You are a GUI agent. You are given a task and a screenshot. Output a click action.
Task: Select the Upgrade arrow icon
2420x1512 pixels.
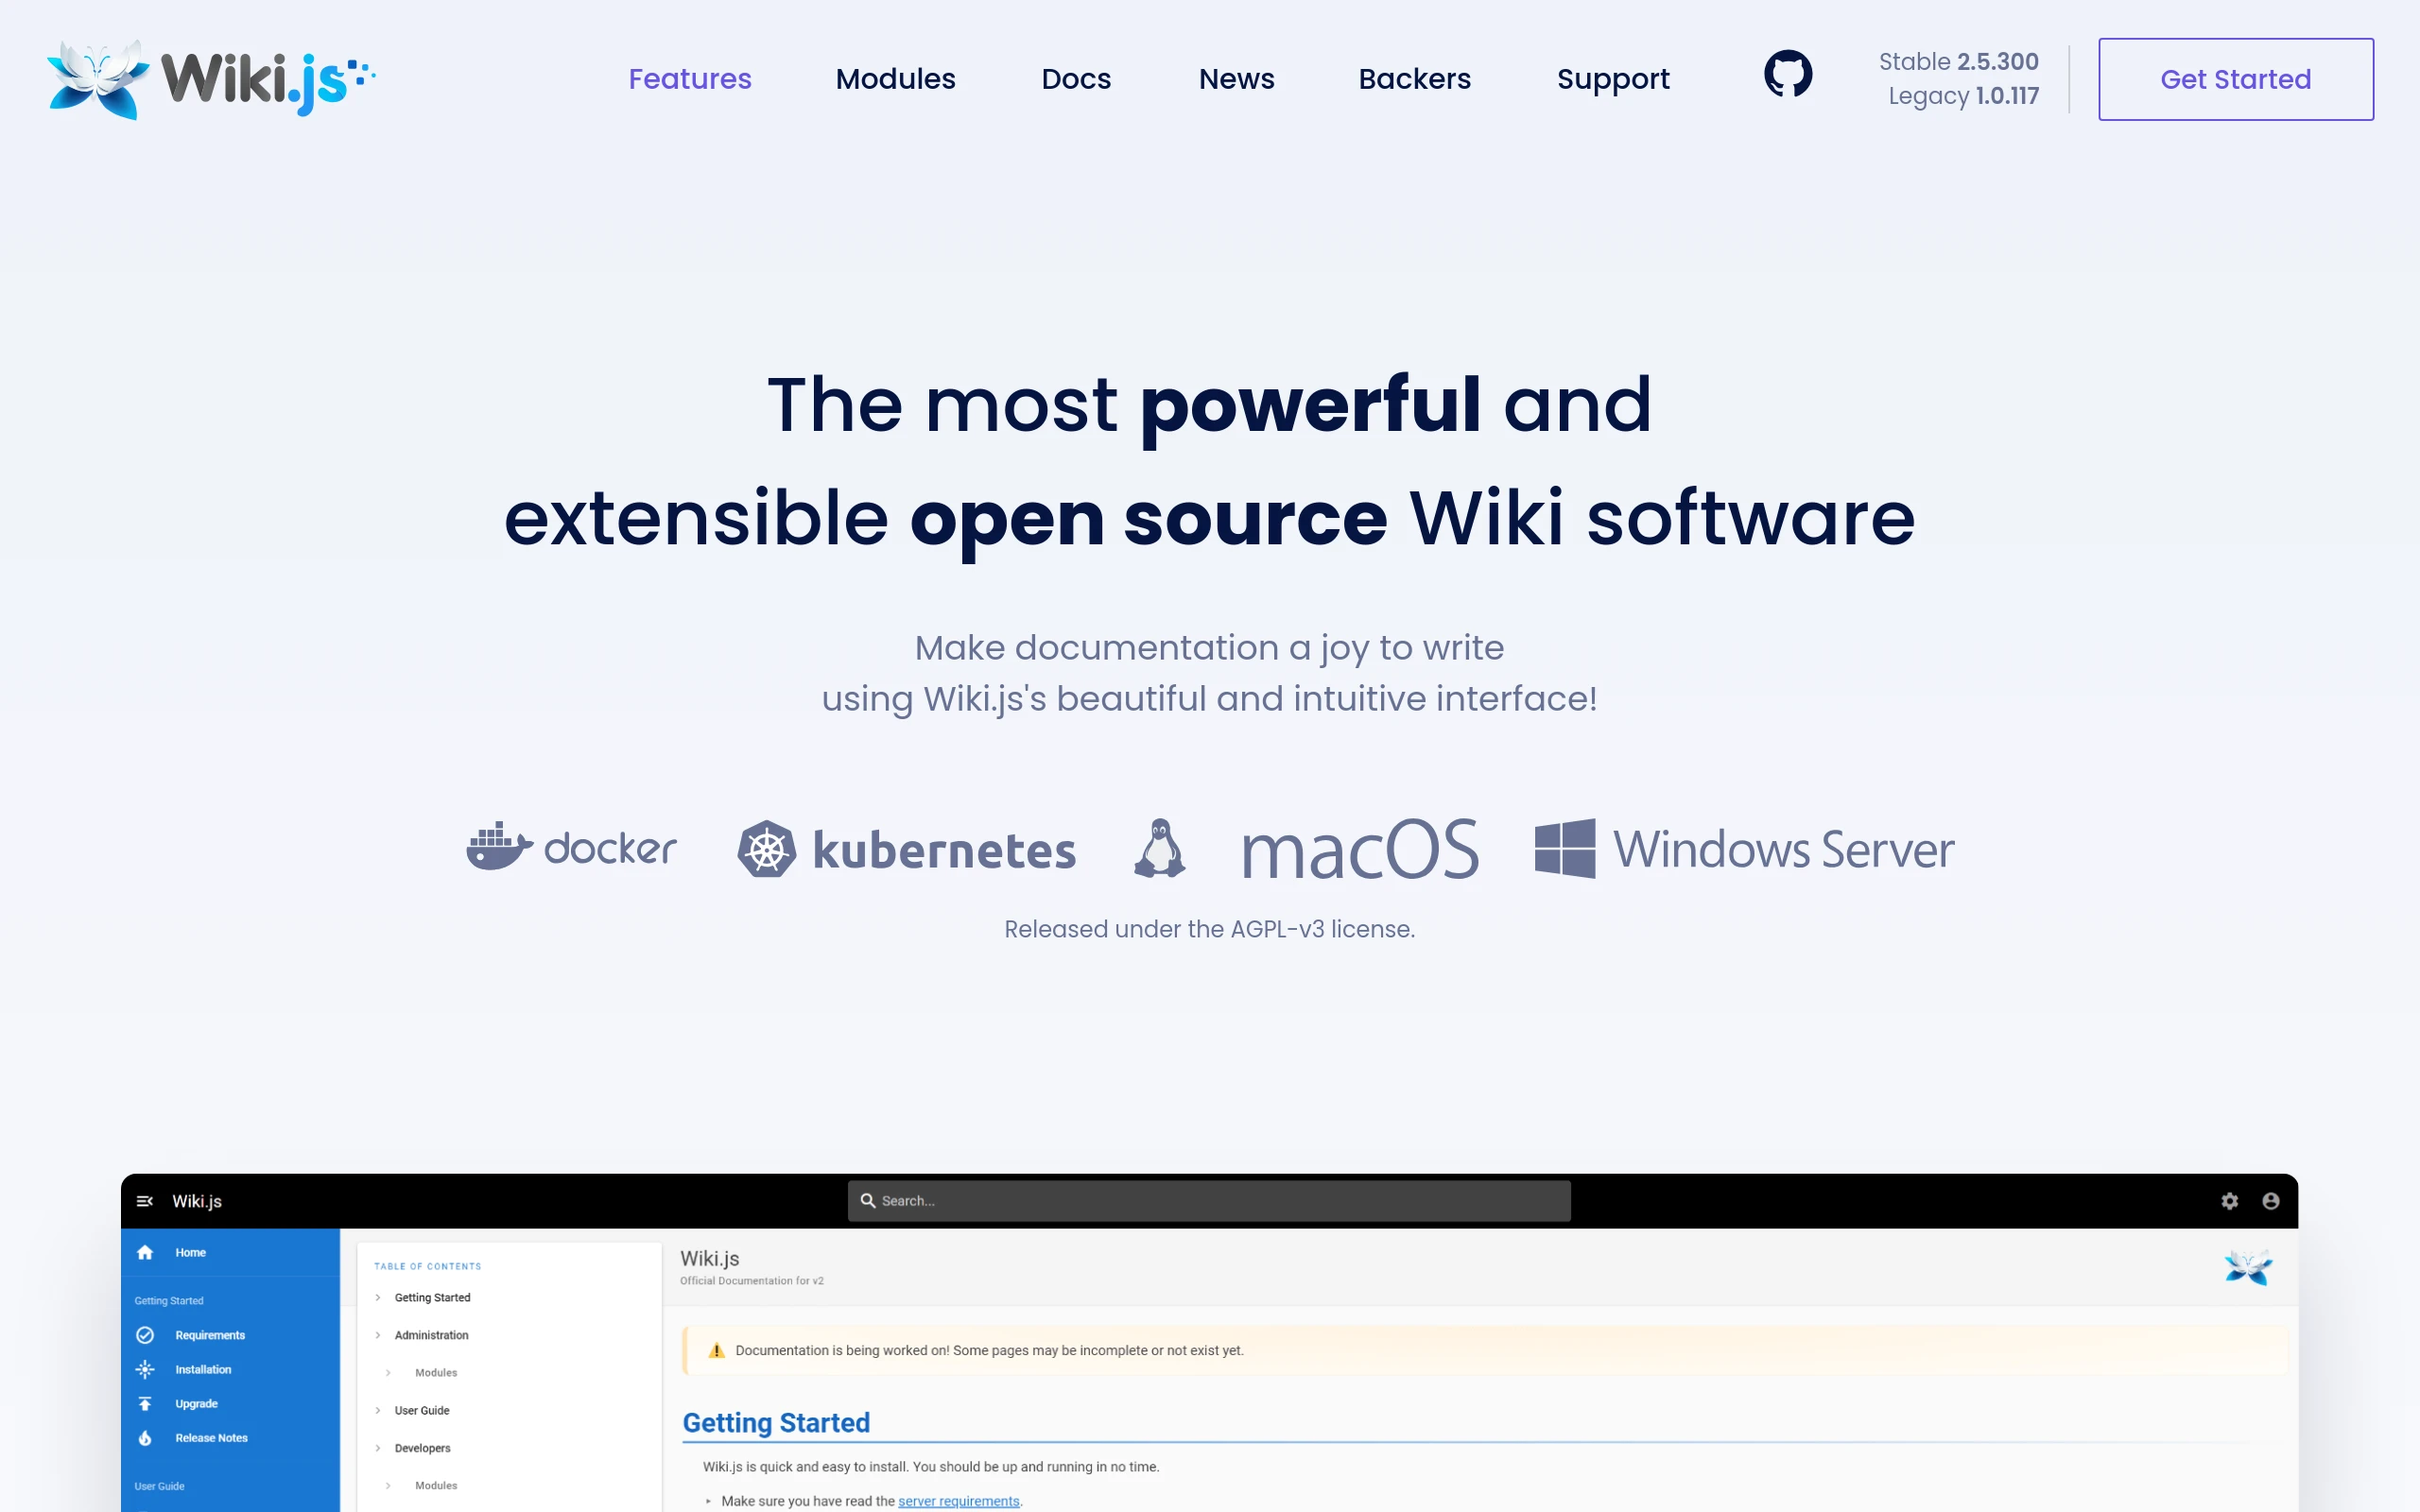[x=146, y=1403]
